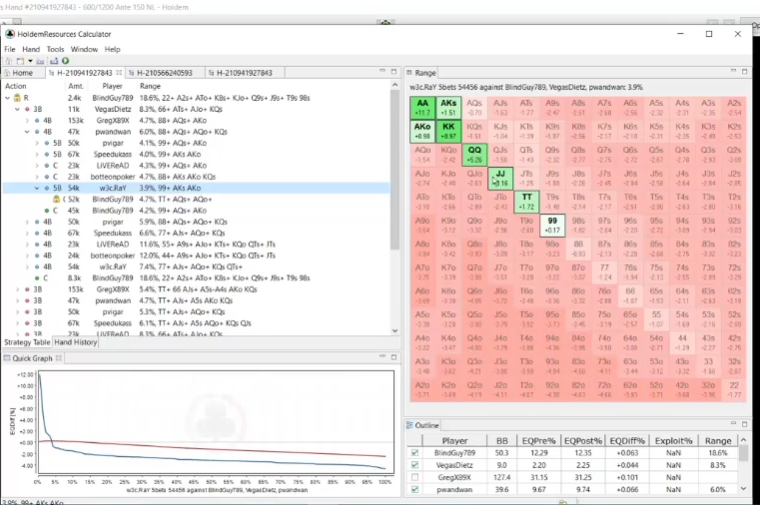Click the green run calculation icon
The width and height of the screenshot is (760, 505).
[65, 61]
